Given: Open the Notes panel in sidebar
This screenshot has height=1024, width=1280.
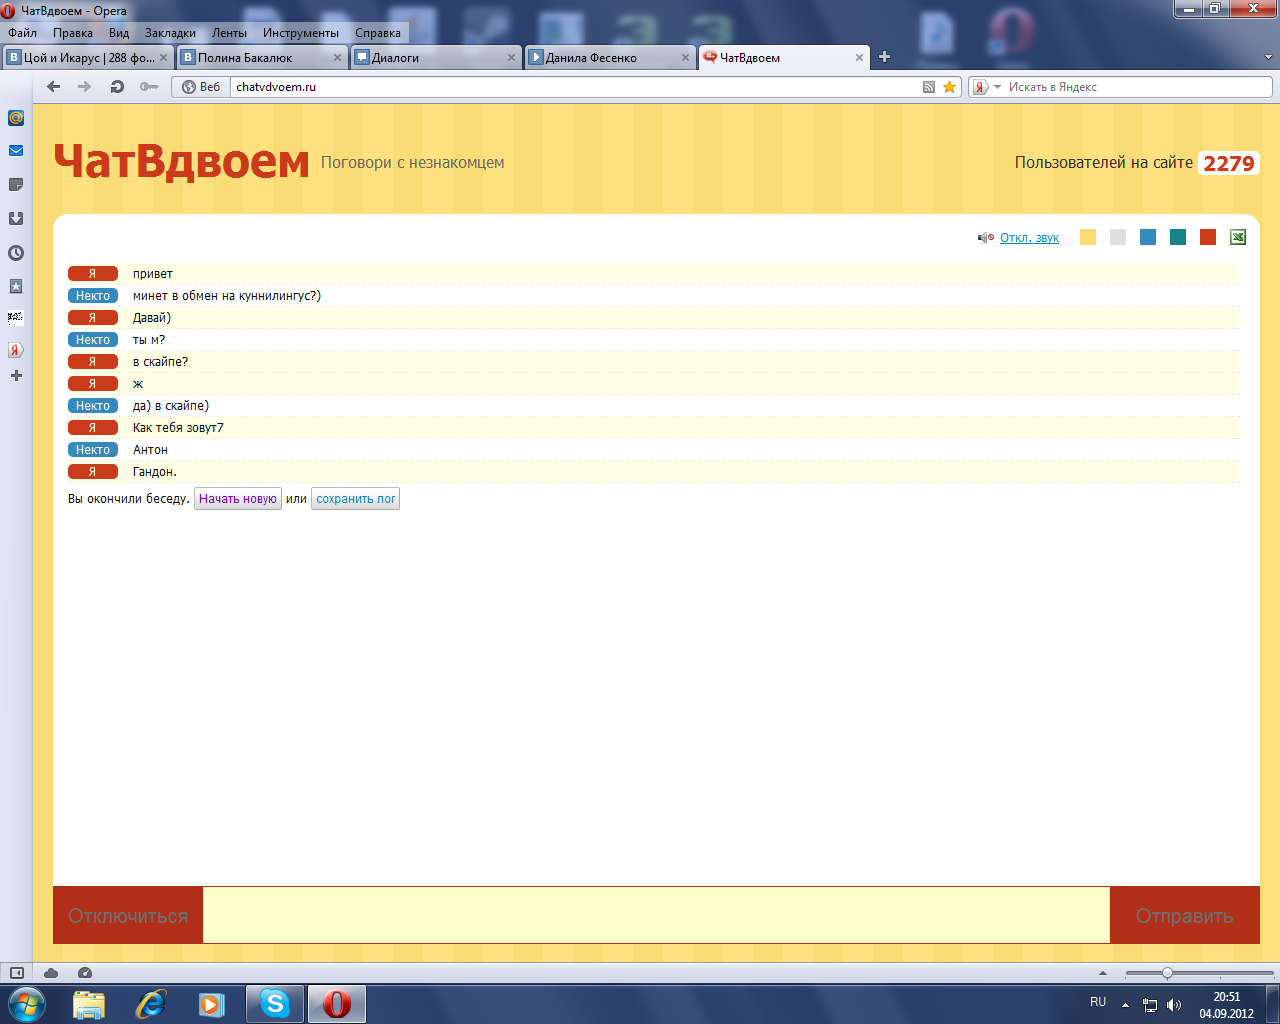Looking at the screenshot, I should (16, 185).
